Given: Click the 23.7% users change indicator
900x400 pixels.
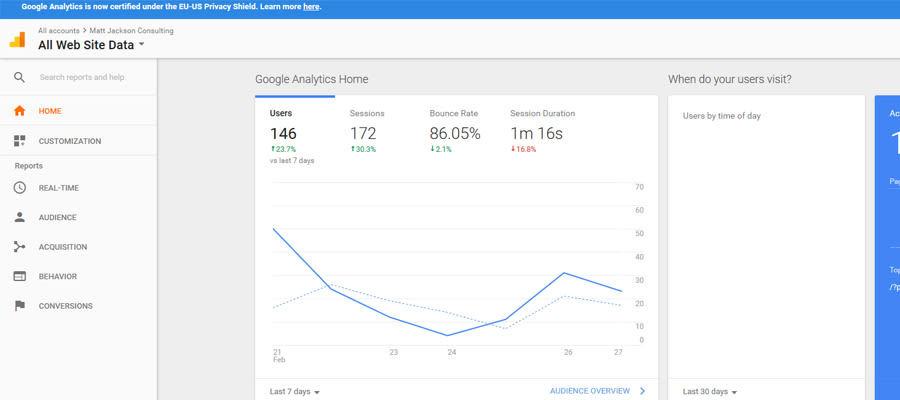Looking at the screenshot, I should click(x=283, y=149).
